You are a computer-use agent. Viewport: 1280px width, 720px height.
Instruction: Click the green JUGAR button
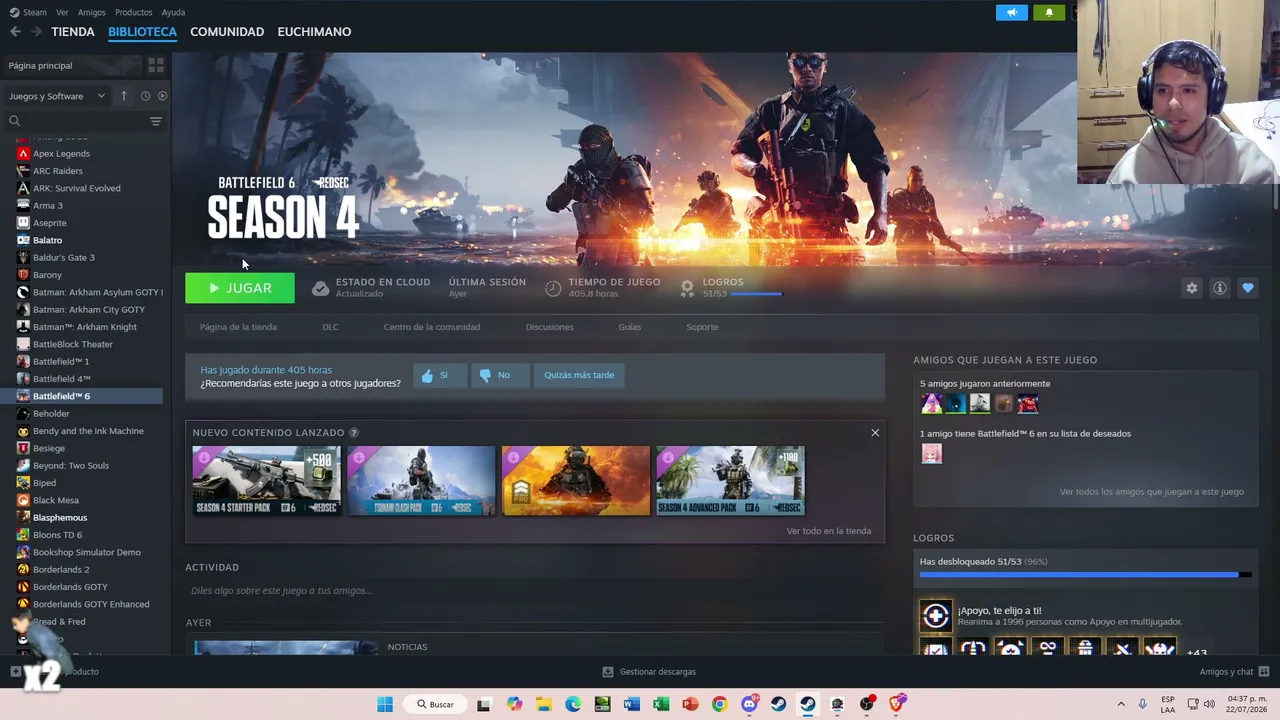pos(240,288)
